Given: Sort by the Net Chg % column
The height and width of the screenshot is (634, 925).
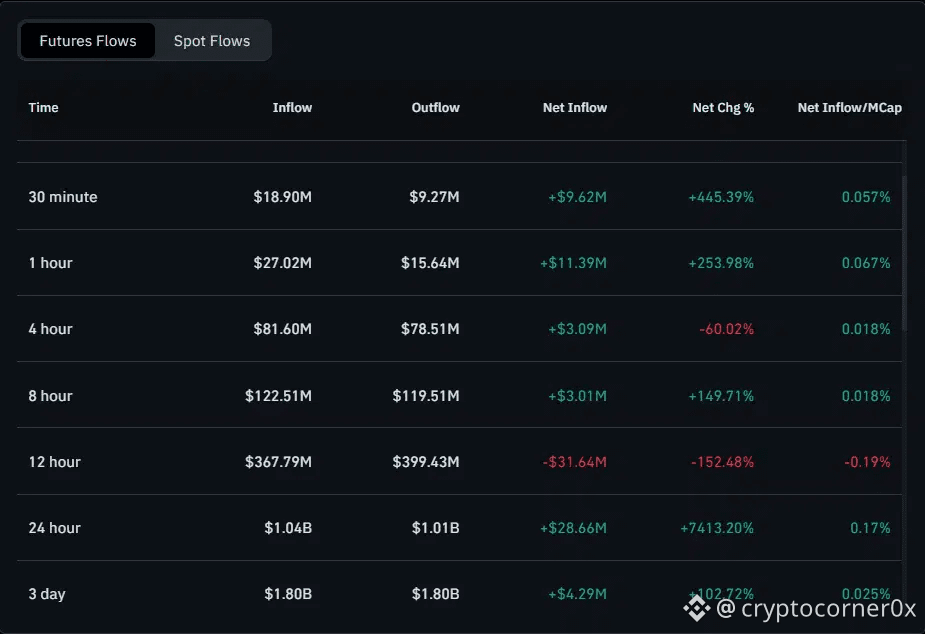Looking at the screenshot, I should (x=723, y=107).
